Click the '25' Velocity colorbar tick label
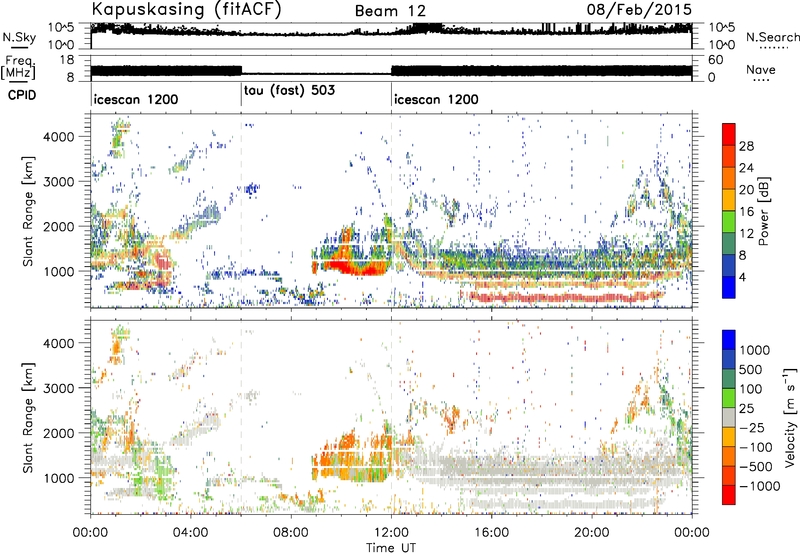 (x=747, y=408)
